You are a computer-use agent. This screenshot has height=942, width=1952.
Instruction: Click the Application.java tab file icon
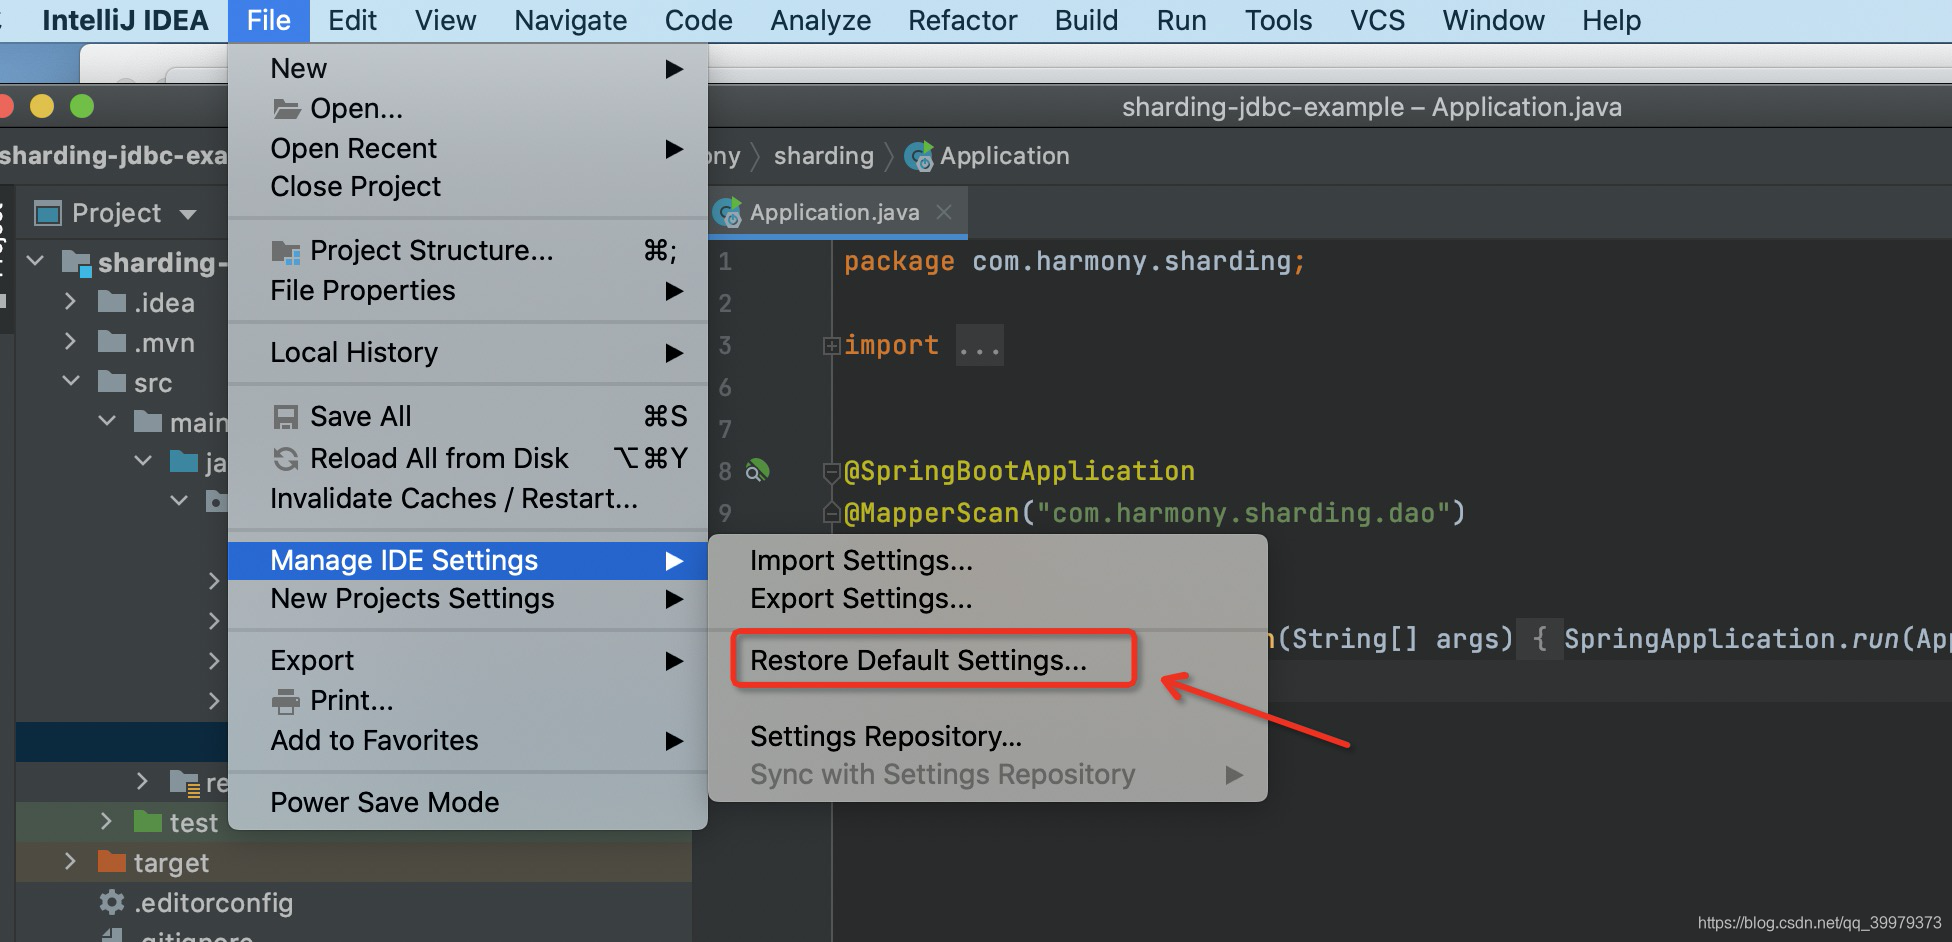tap(728, 213)
